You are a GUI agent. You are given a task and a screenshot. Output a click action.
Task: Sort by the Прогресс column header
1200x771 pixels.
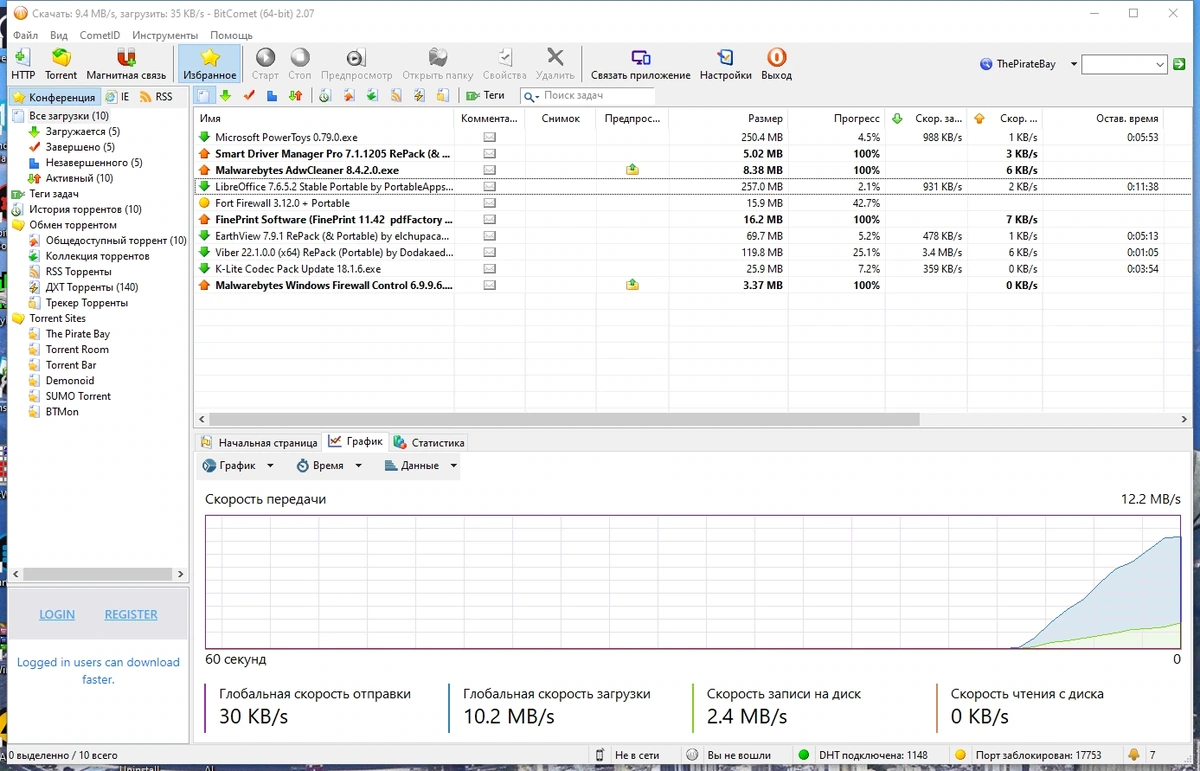click(x=836, y=119)
